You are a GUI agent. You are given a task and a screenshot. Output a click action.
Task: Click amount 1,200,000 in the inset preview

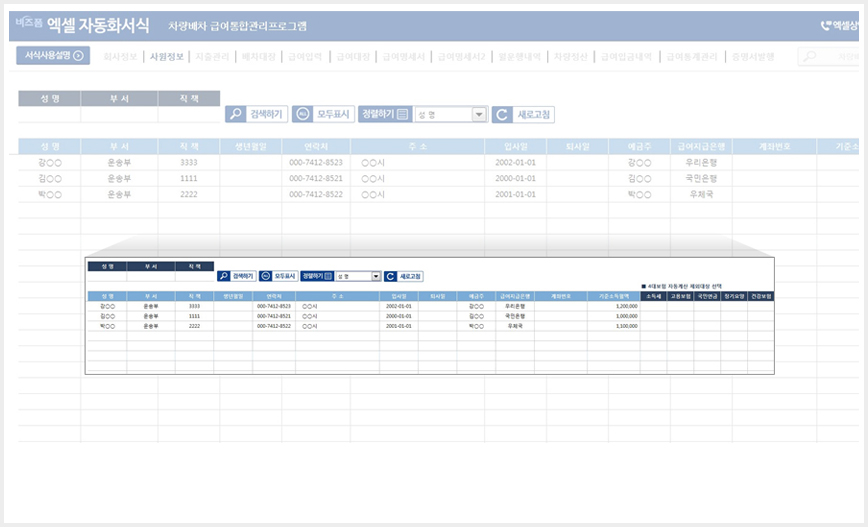(x=627, y=306)
